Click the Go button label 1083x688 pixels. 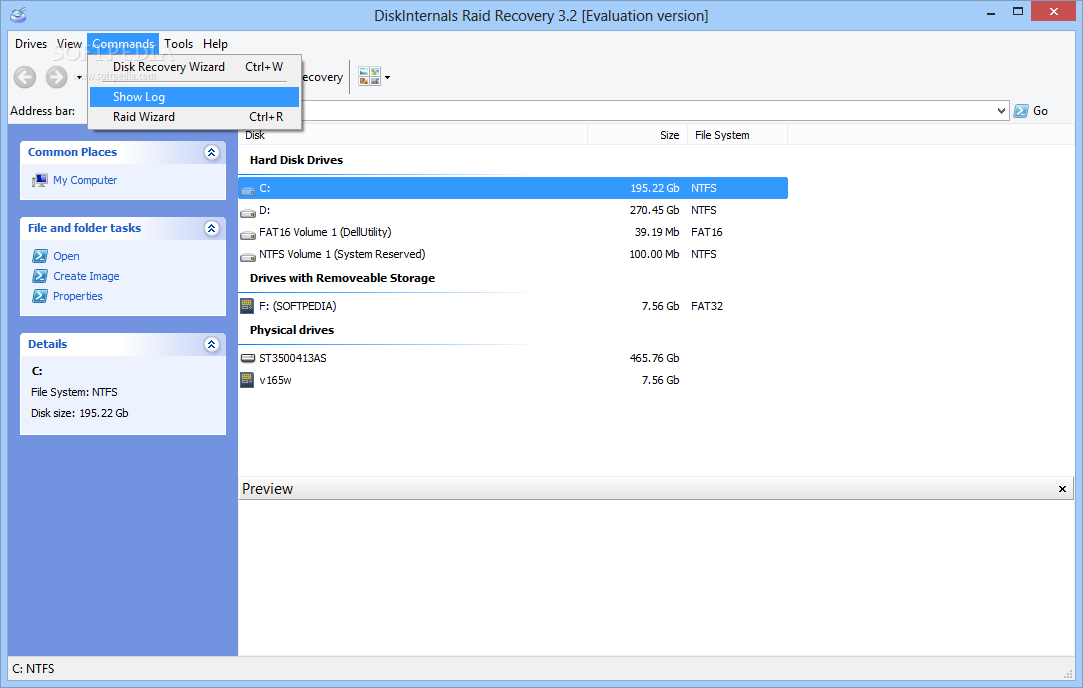[1040, 111]
